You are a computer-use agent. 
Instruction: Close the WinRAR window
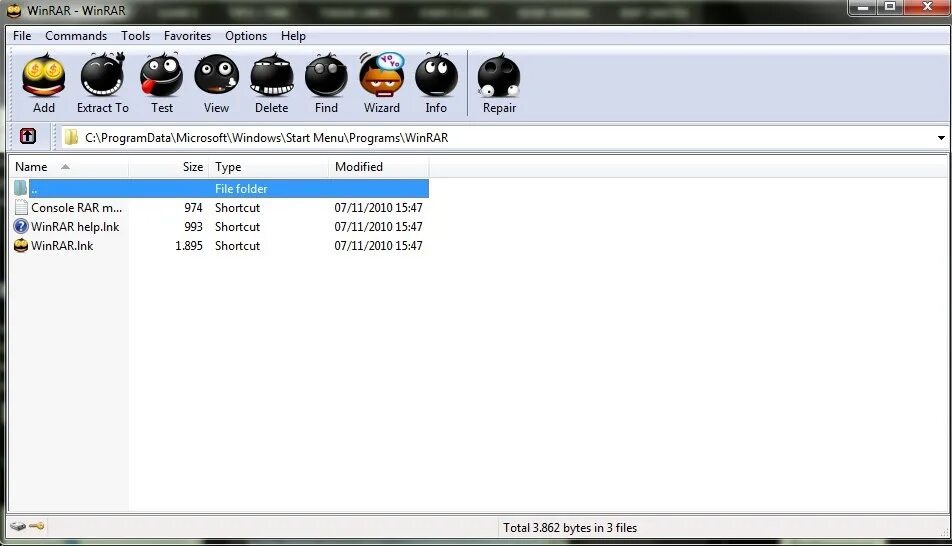tap(926, 7)
